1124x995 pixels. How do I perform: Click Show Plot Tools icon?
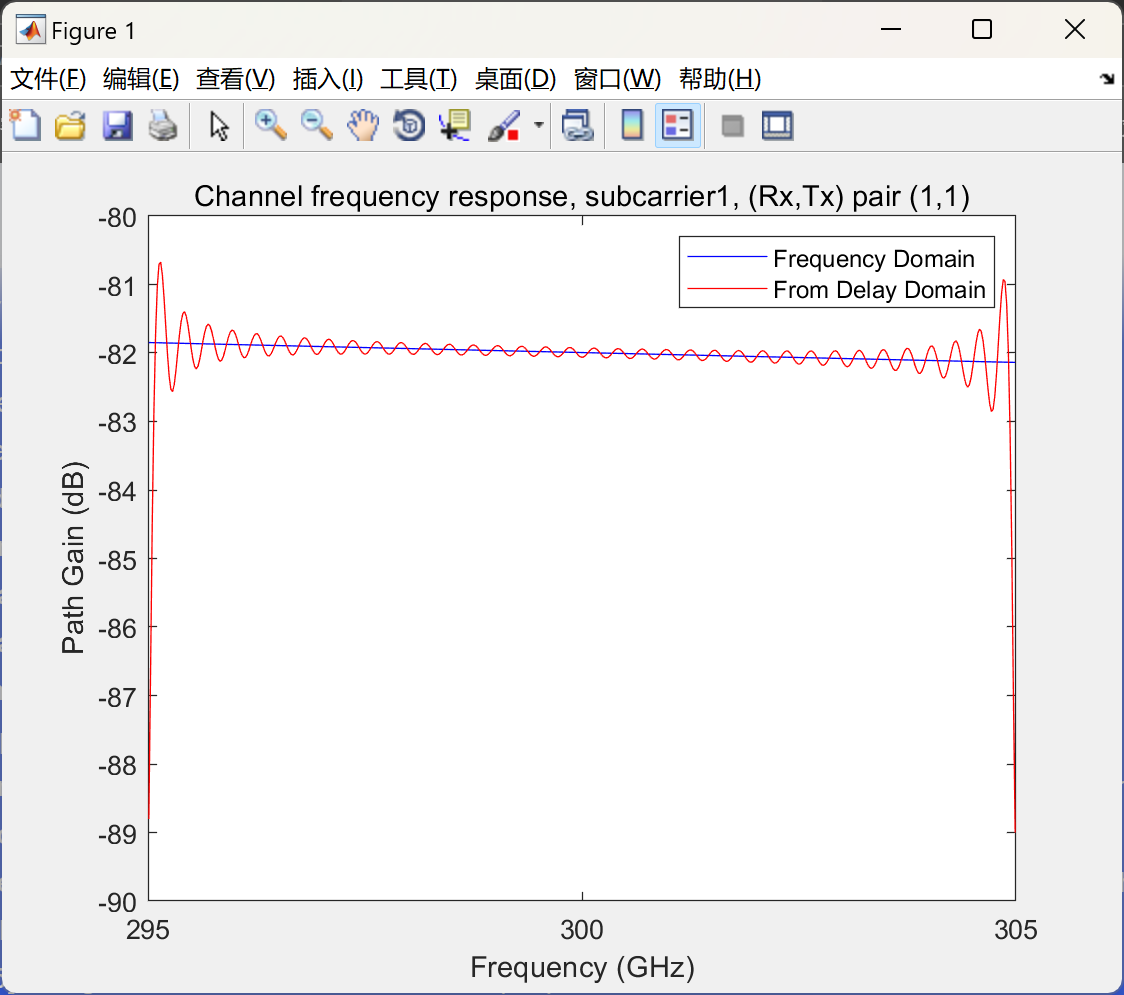(777, 125)
